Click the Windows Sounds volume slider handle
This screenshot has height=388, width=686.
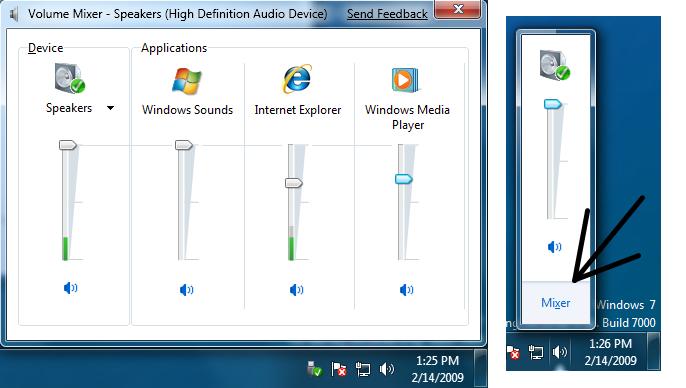184,145
